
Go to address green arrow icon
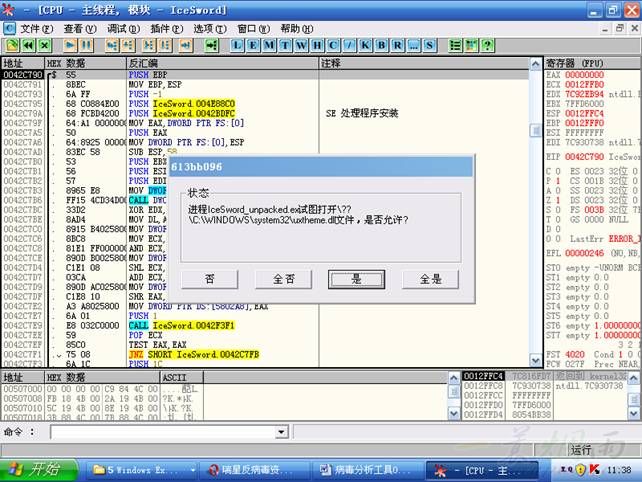pos(211,45)
